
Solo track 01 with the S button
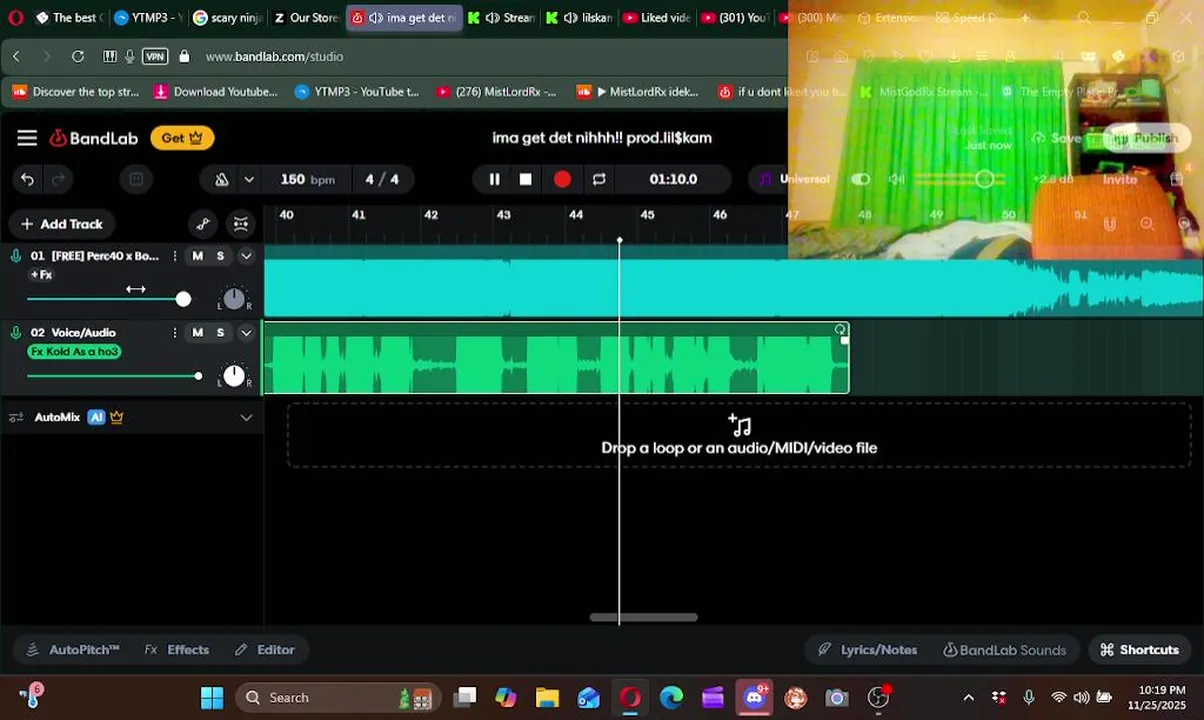point(220,256)
